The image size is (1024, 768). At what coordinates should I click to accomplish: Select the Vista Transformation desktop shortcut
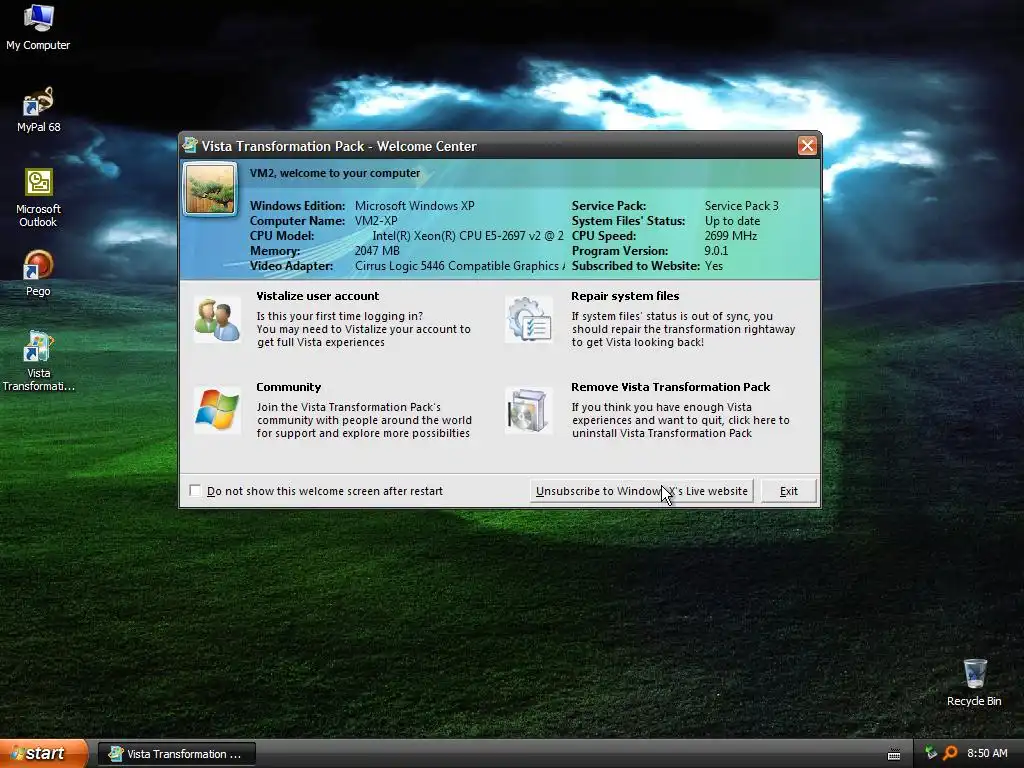(x=38, y=361)
